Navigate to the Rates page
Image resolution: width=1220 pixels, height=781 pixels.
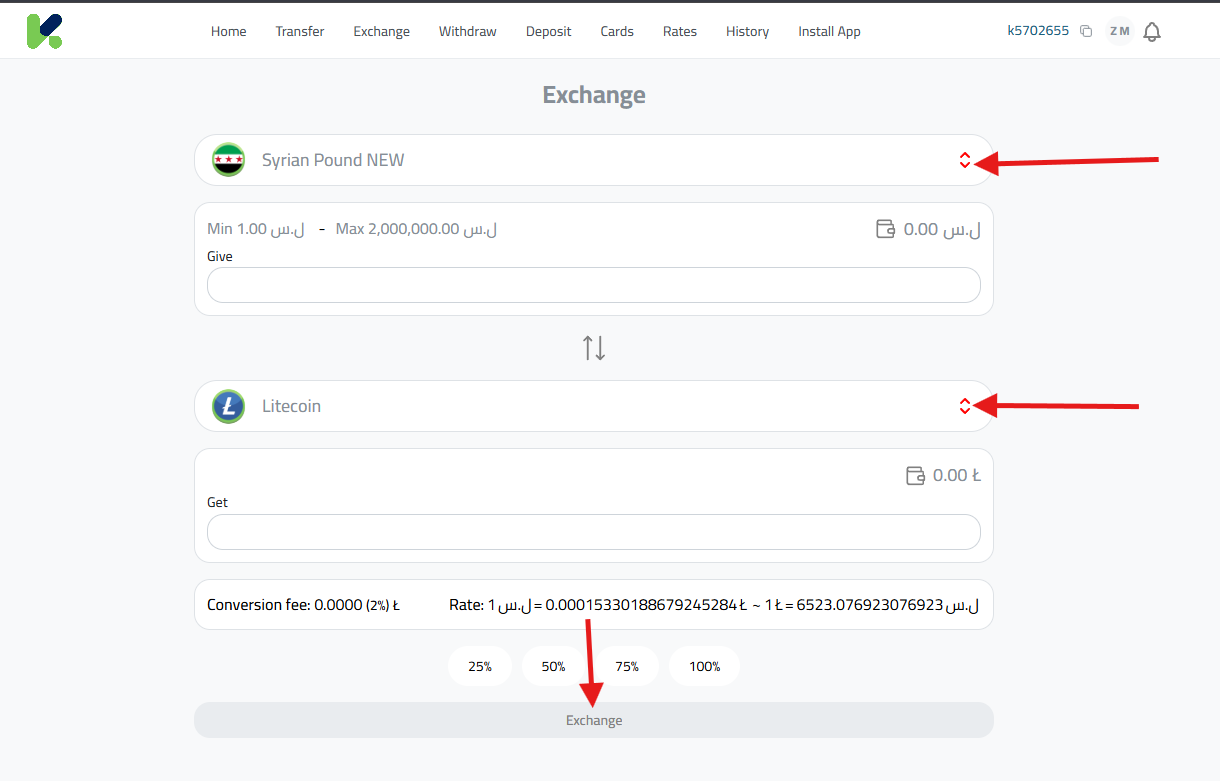[x=679, y=31]
